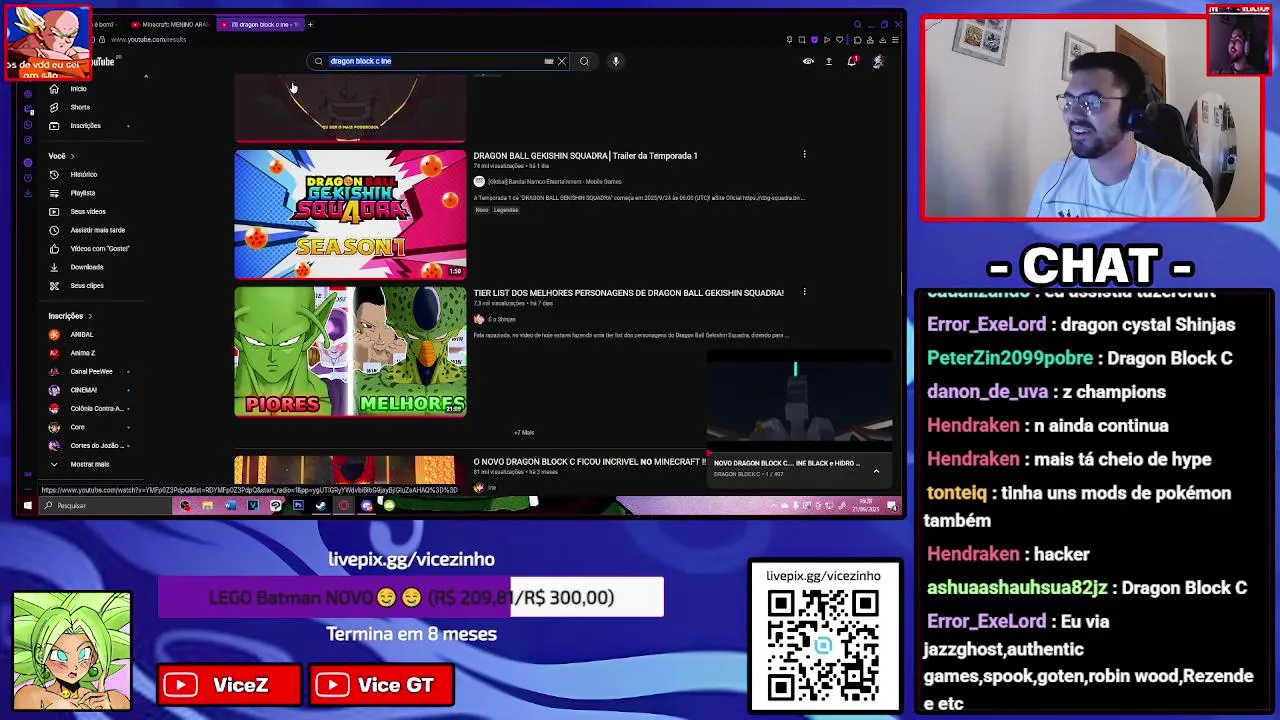1280x720 pixels.
Task: Expand the Inscrições section header chevron
Action: 90,316
